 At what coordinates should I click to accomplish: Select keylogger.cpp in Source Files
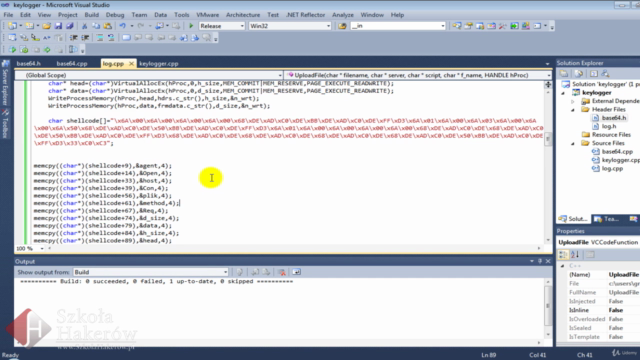[620, 160]
